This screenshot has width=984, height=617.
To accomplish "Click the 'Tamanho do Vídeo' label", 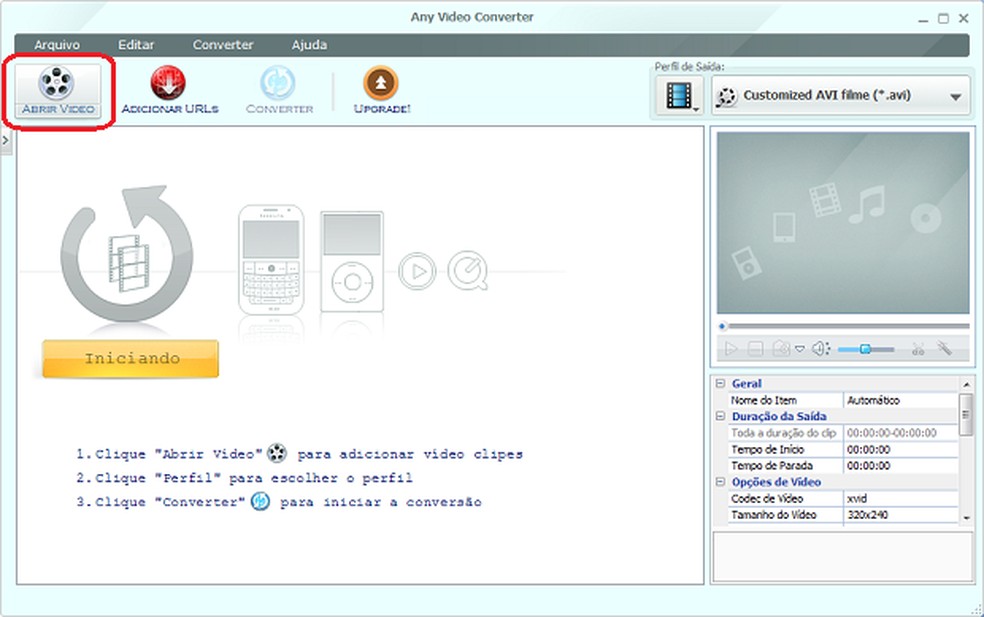I will (774, 515).
